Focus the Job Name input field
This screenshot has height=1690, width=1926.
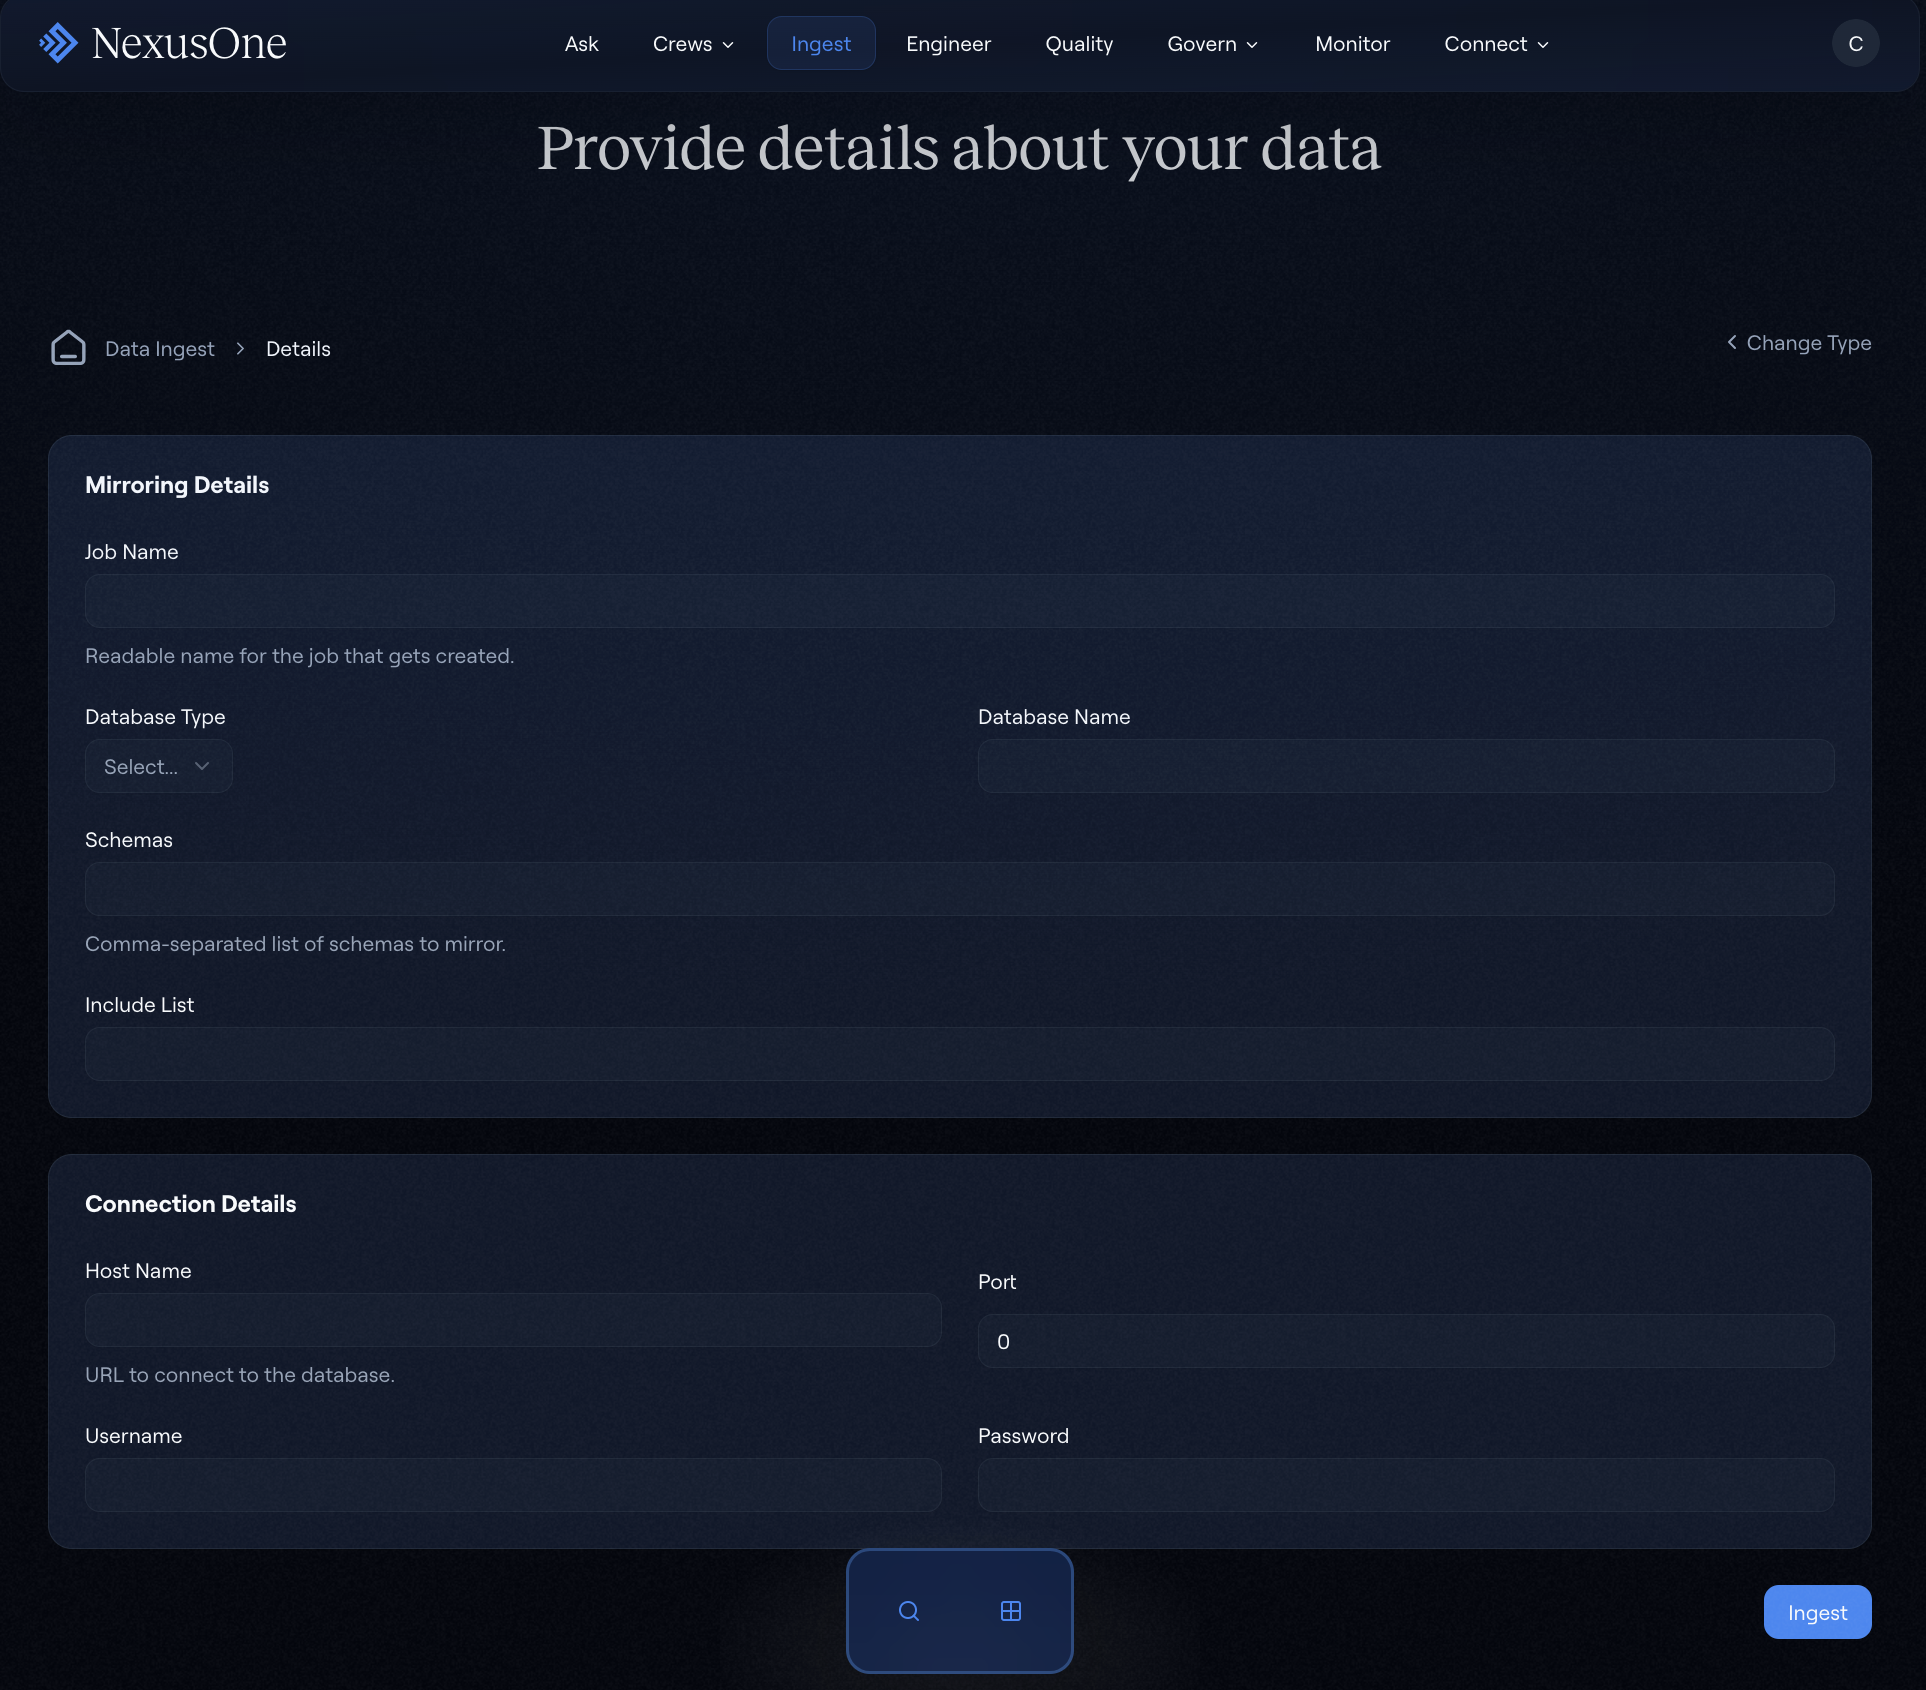tap(959, 601)
